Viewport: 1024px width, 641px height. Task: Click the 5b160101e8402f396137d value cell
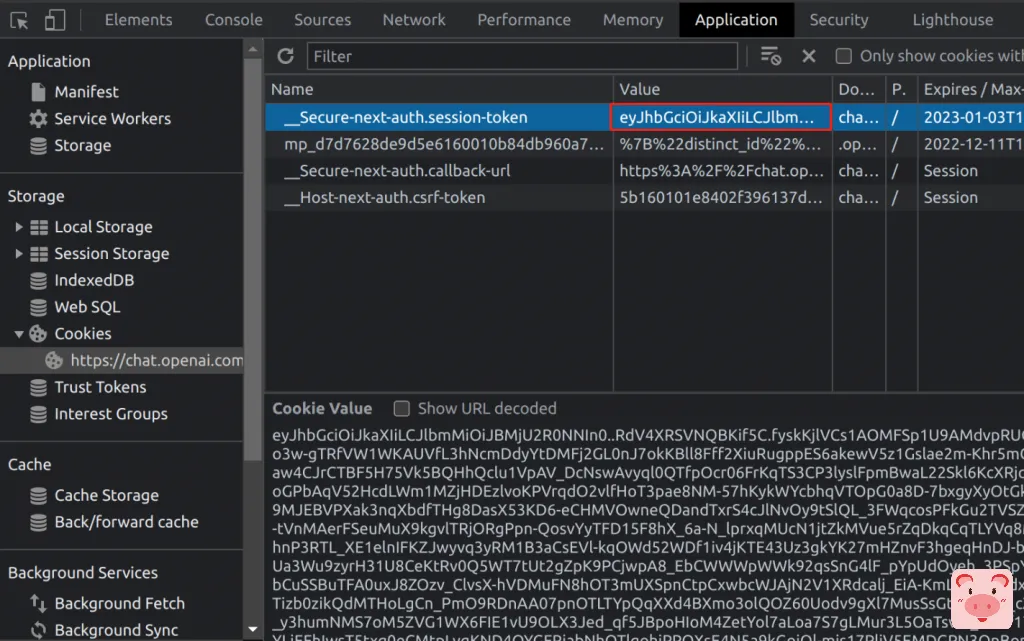723,198
